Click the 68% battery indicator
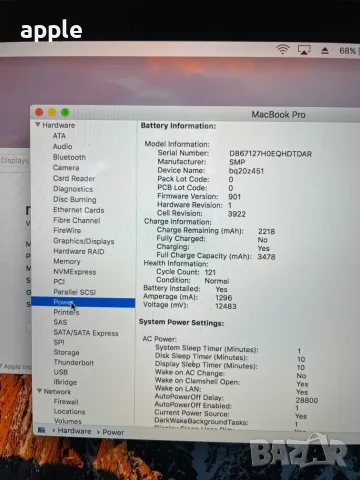The image size is (360, 480). pos(348,51)
